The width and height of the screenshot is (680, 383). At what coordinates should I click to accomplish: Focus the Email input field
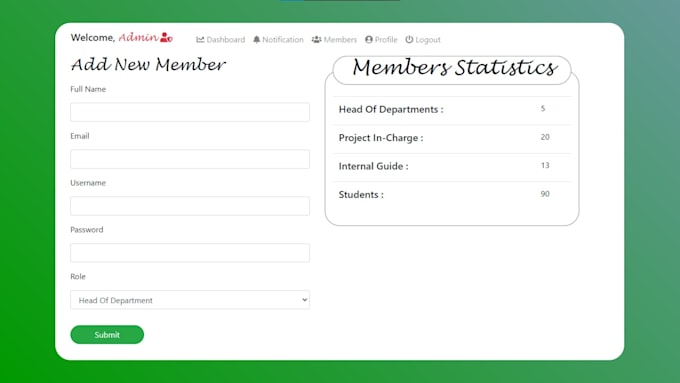tap(190, 159)
